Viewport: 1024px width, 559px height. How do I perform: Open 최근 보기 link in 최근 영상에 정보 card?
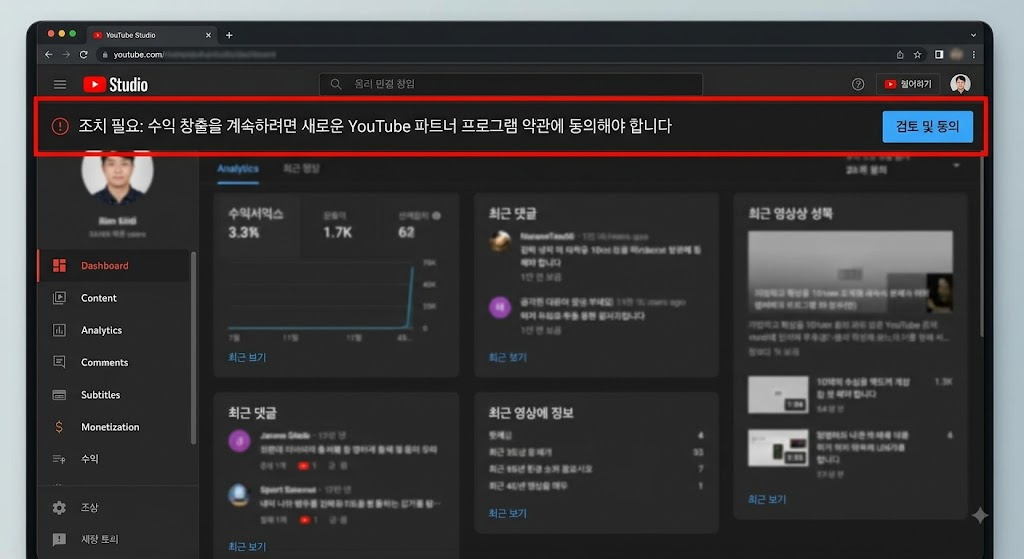tap(507, 513)
